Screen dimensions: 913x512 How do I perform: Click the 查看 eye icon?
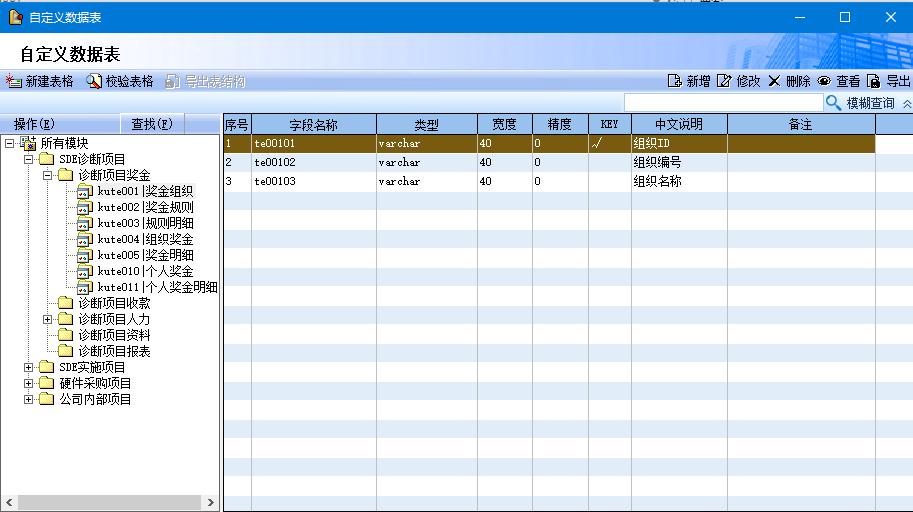coord(824,81)
